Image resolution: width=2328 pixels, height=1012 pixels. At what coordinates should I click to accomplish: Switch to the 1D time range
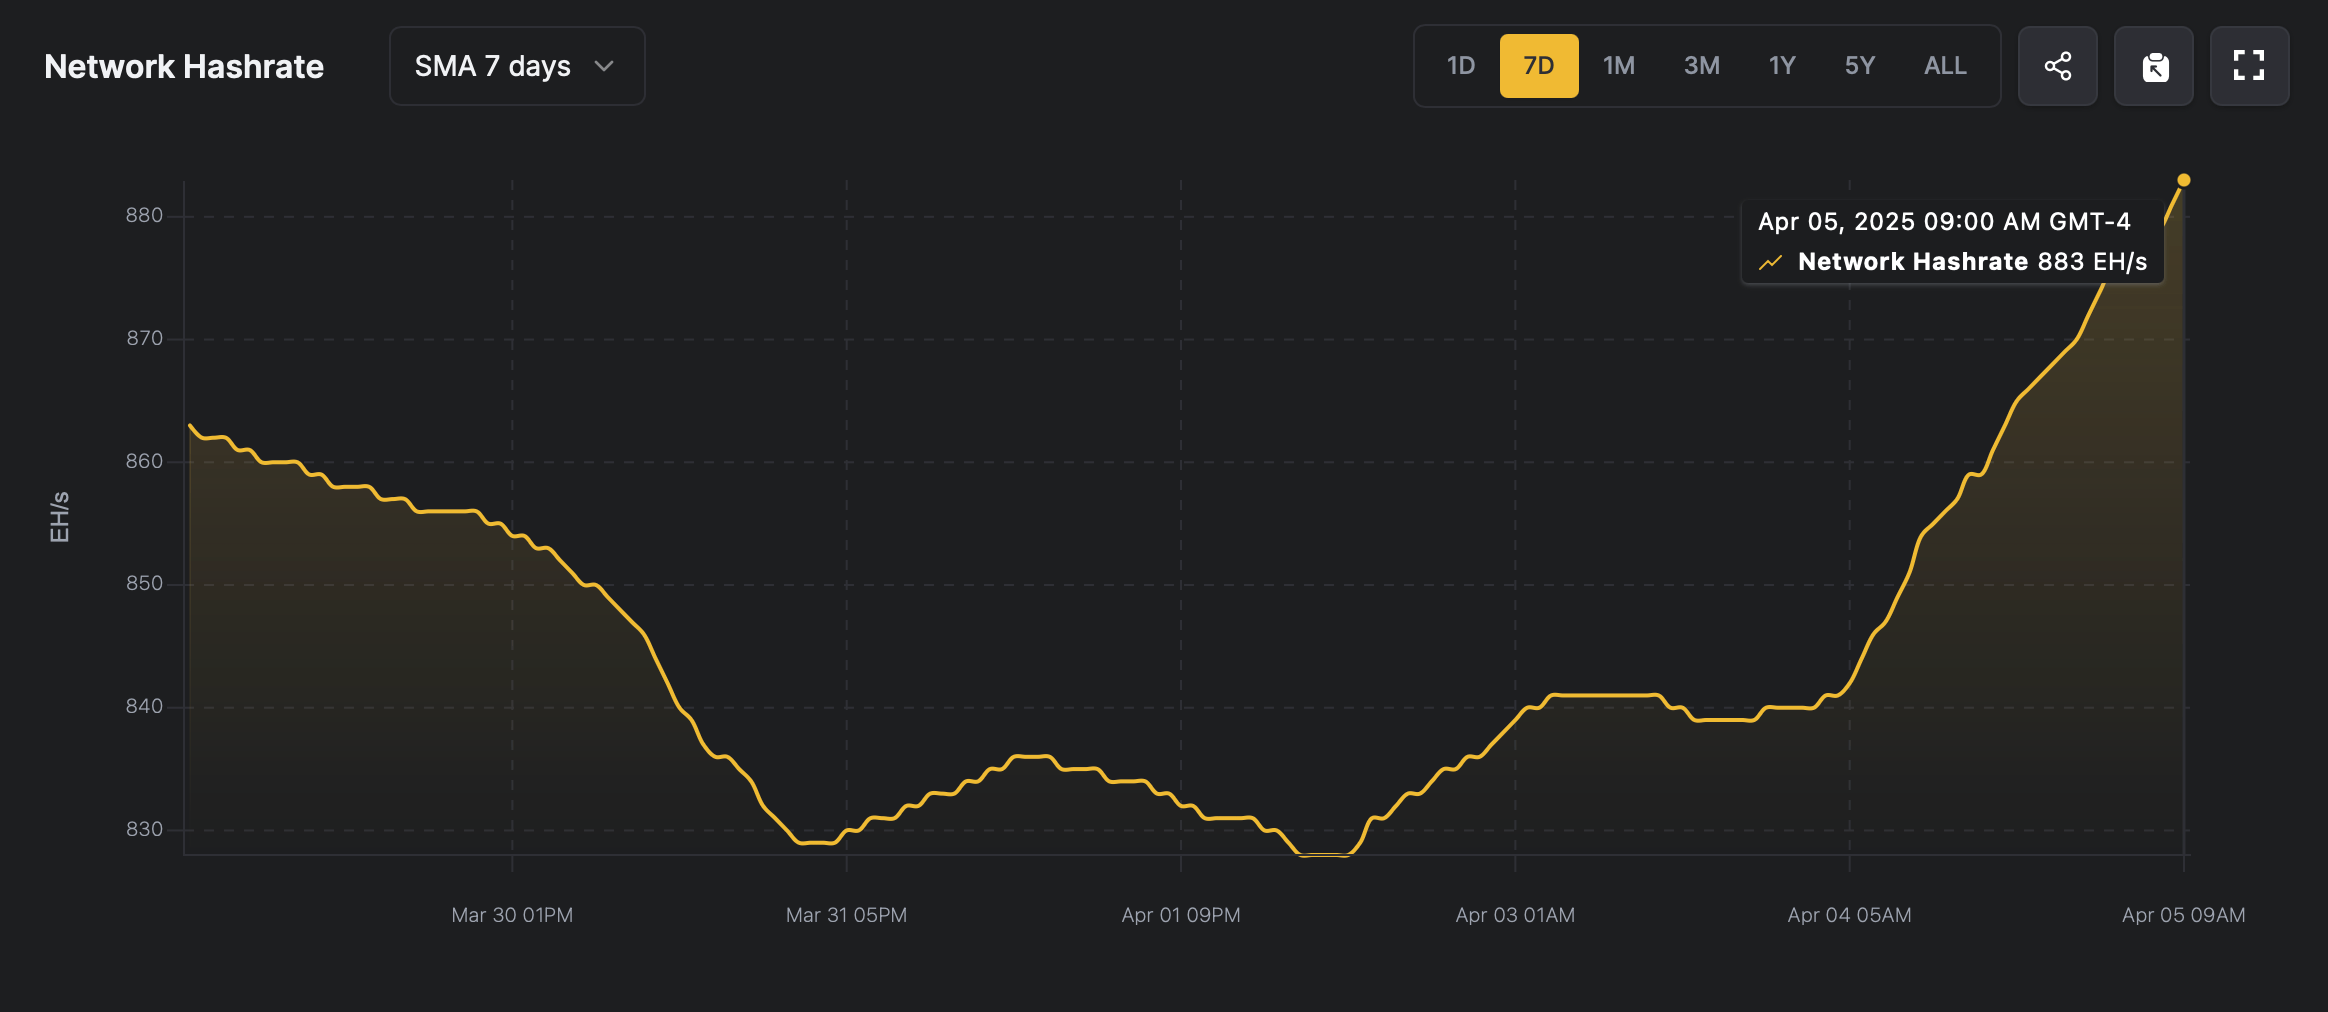click(1461, 66)
